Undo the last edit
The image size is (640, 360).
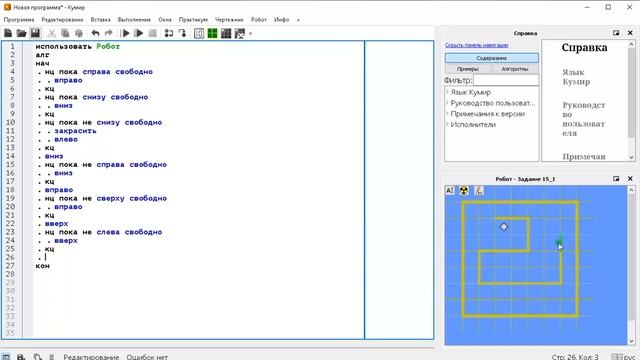point(95,33)
